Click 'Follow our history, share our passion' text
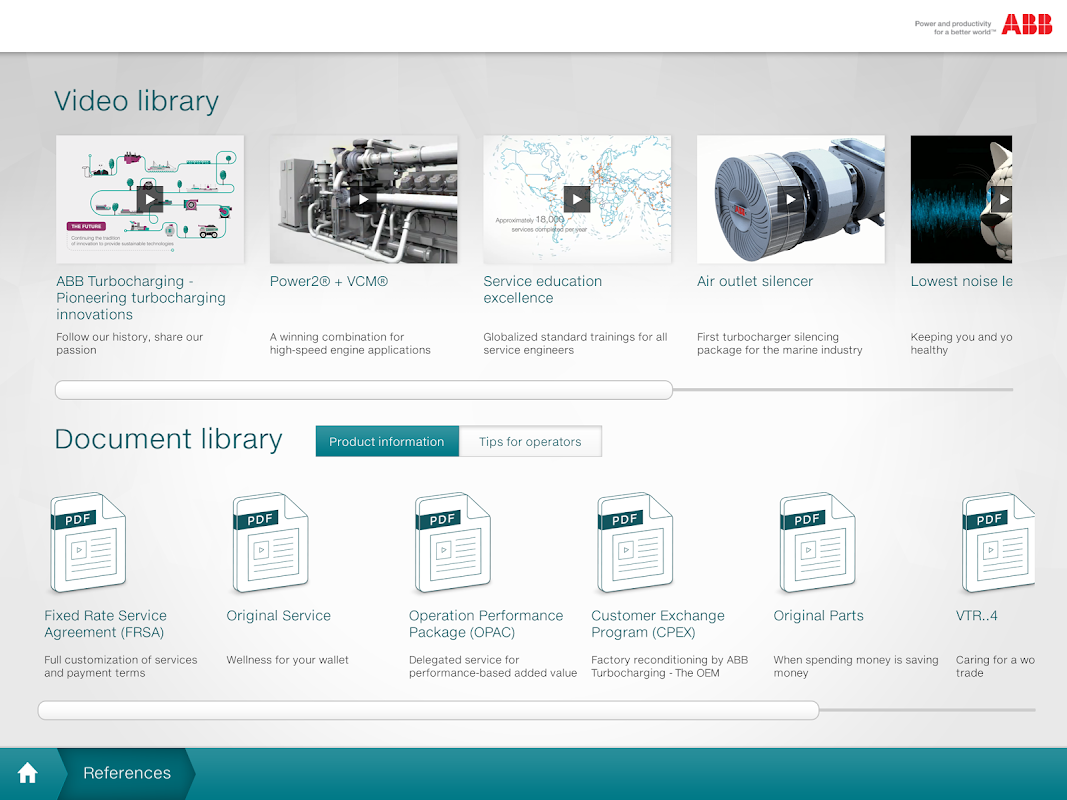 tap(129, 344)
